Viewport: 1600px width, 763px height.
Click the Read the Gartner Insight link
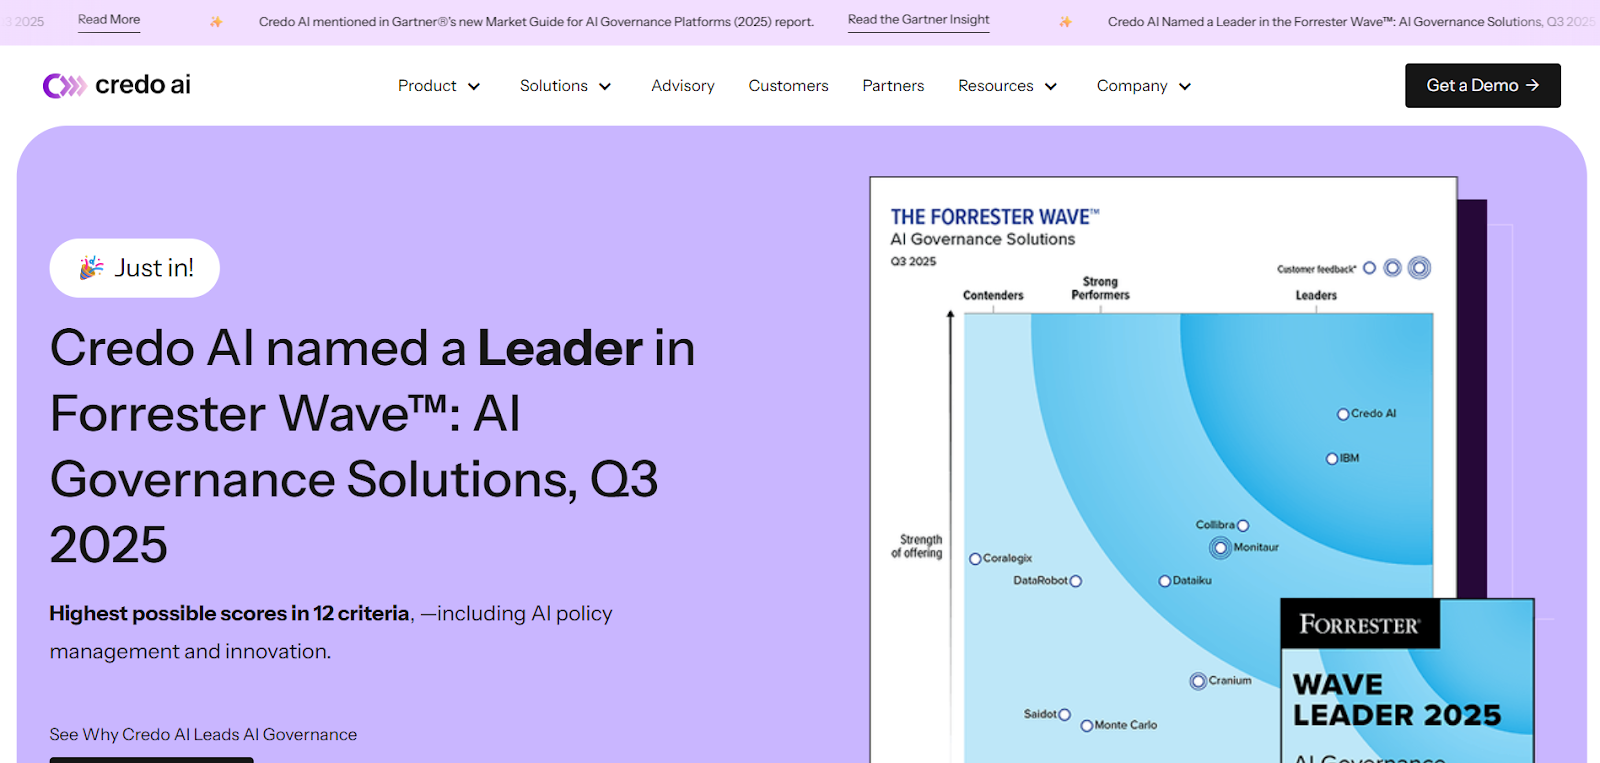click(917, 20)
